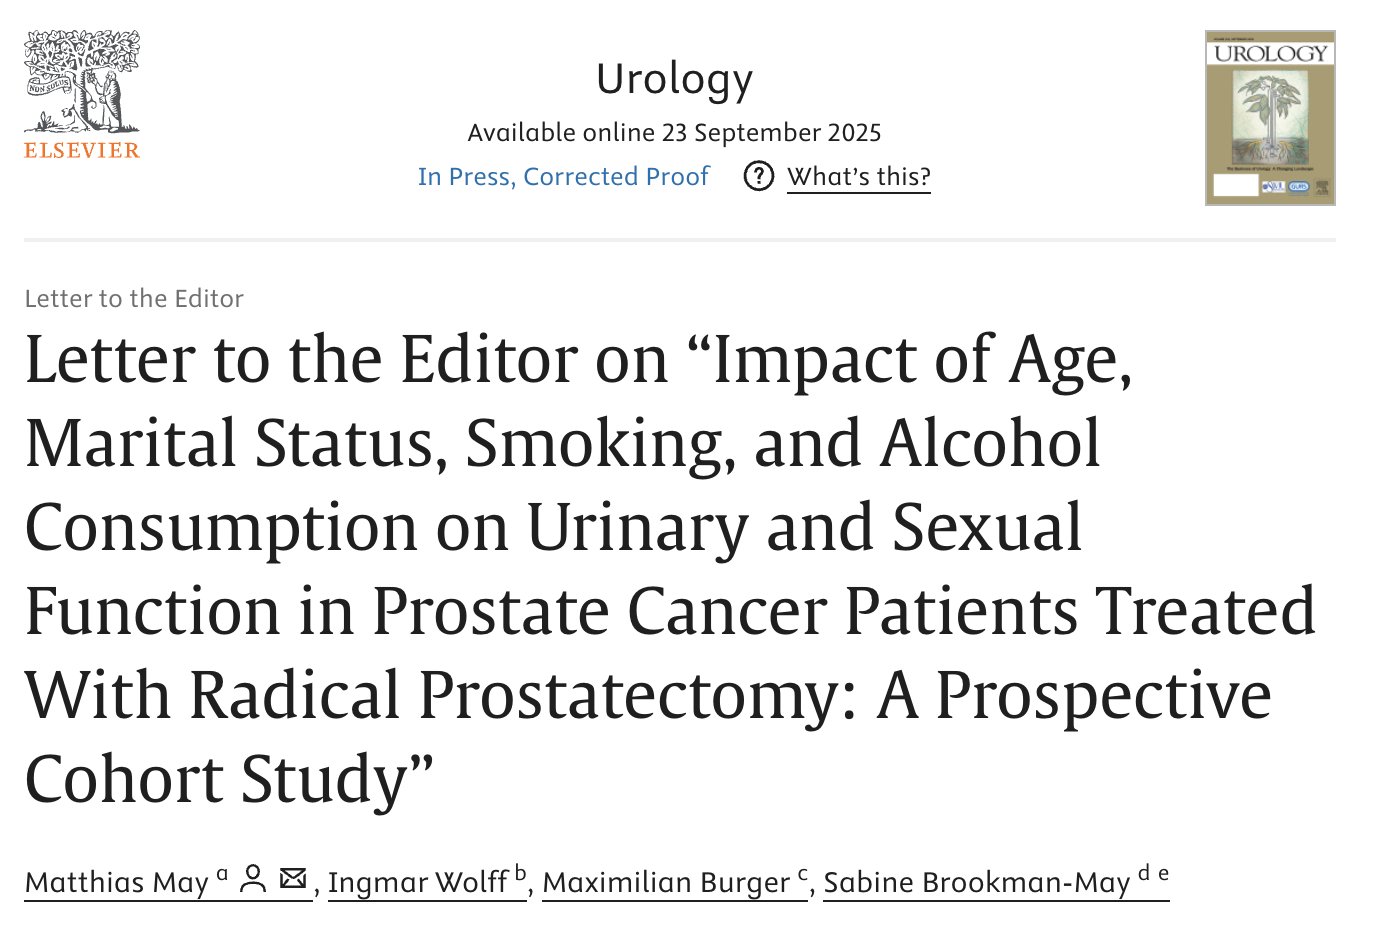The image size is (1392, 942).
Task: Click the envelope email icon
Action: pyautogui.click(x=293, y=879)
